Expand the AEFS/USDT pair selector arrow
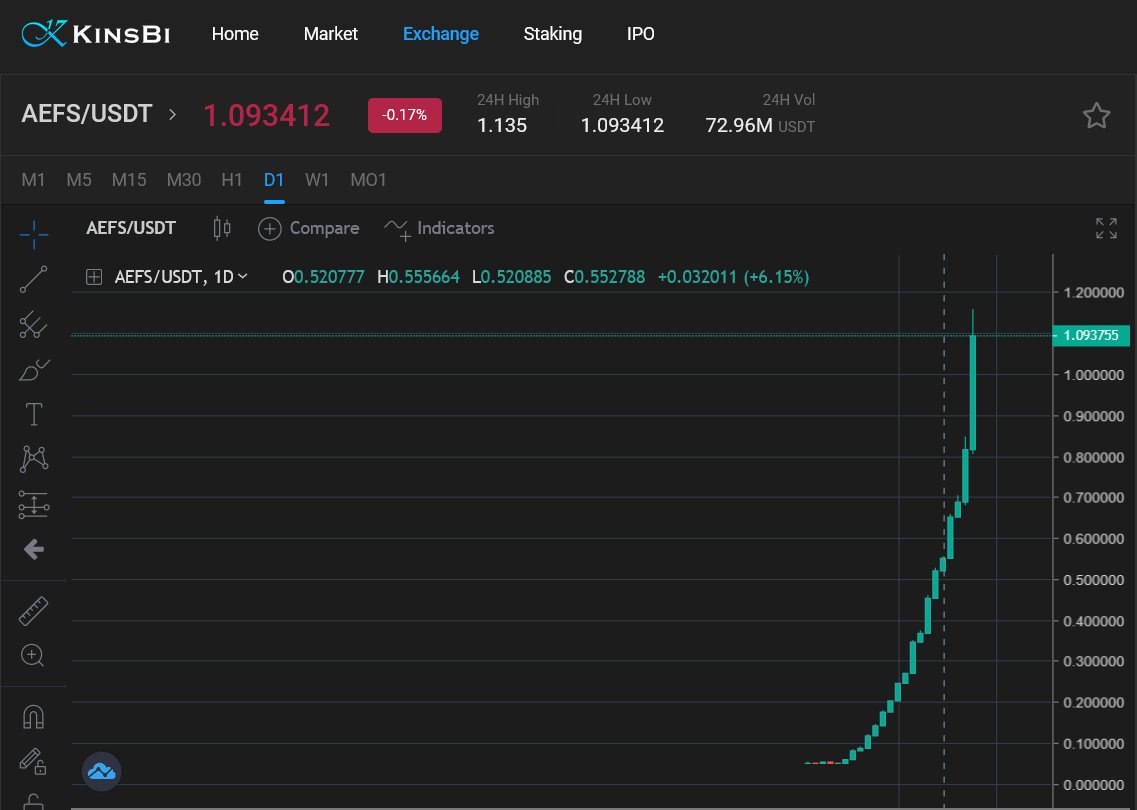Screen dimensions: 1137x810 172,115
